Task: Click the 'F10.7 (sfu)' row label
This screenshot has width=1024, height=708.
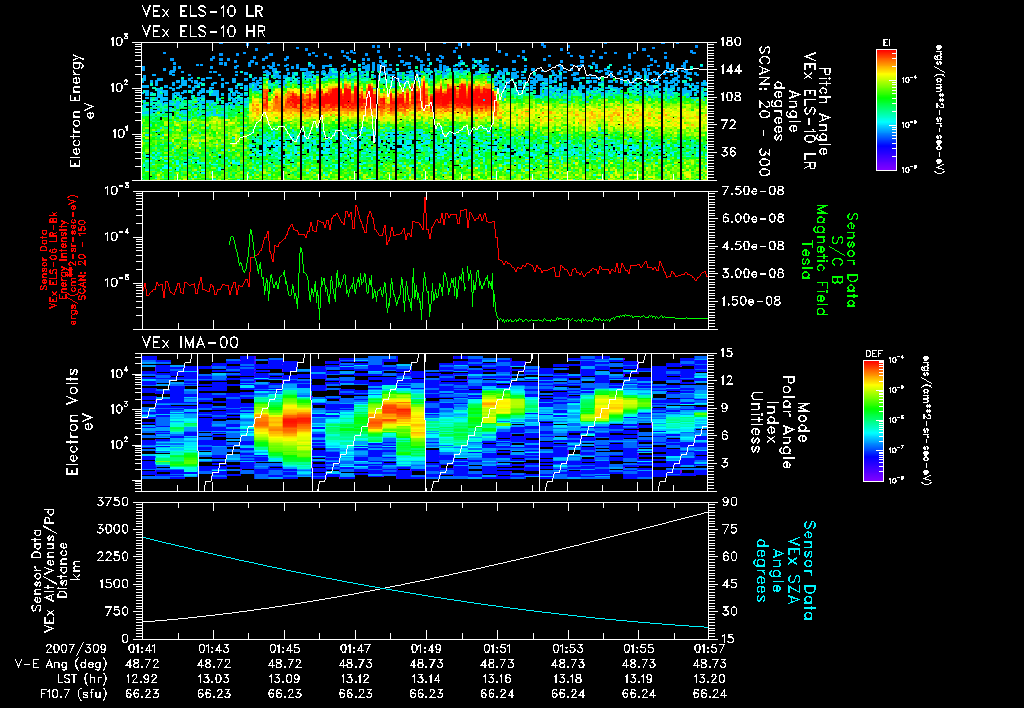Action: click(72, 694)
